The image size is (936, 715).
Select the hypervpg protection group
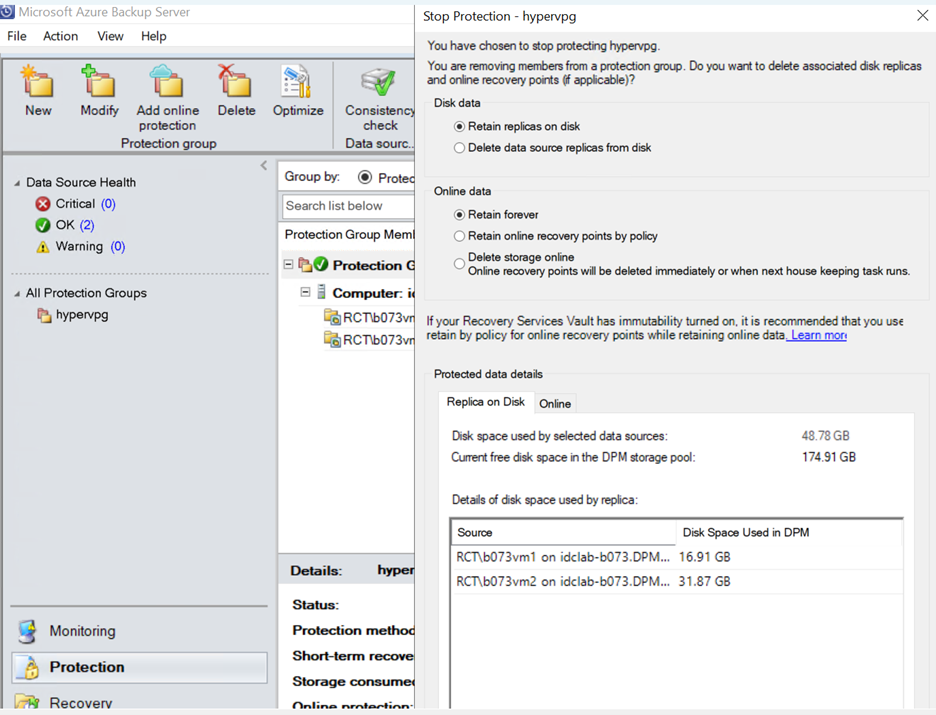click(82, 315)
